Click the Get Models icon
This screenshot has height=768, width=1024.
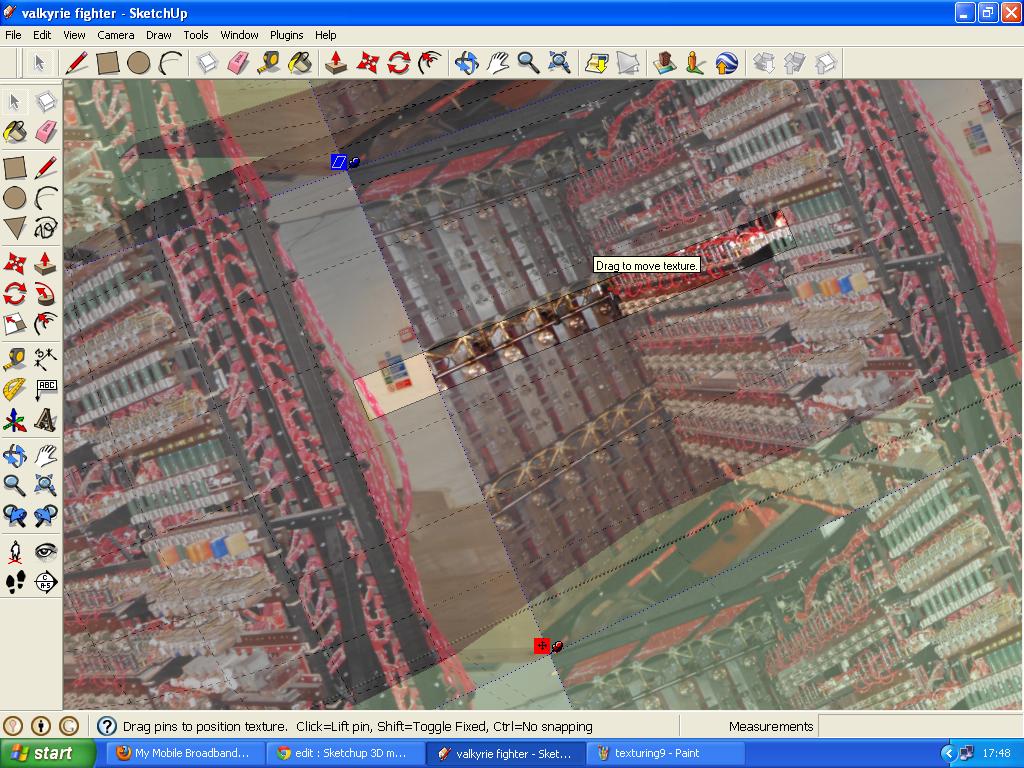763,63
